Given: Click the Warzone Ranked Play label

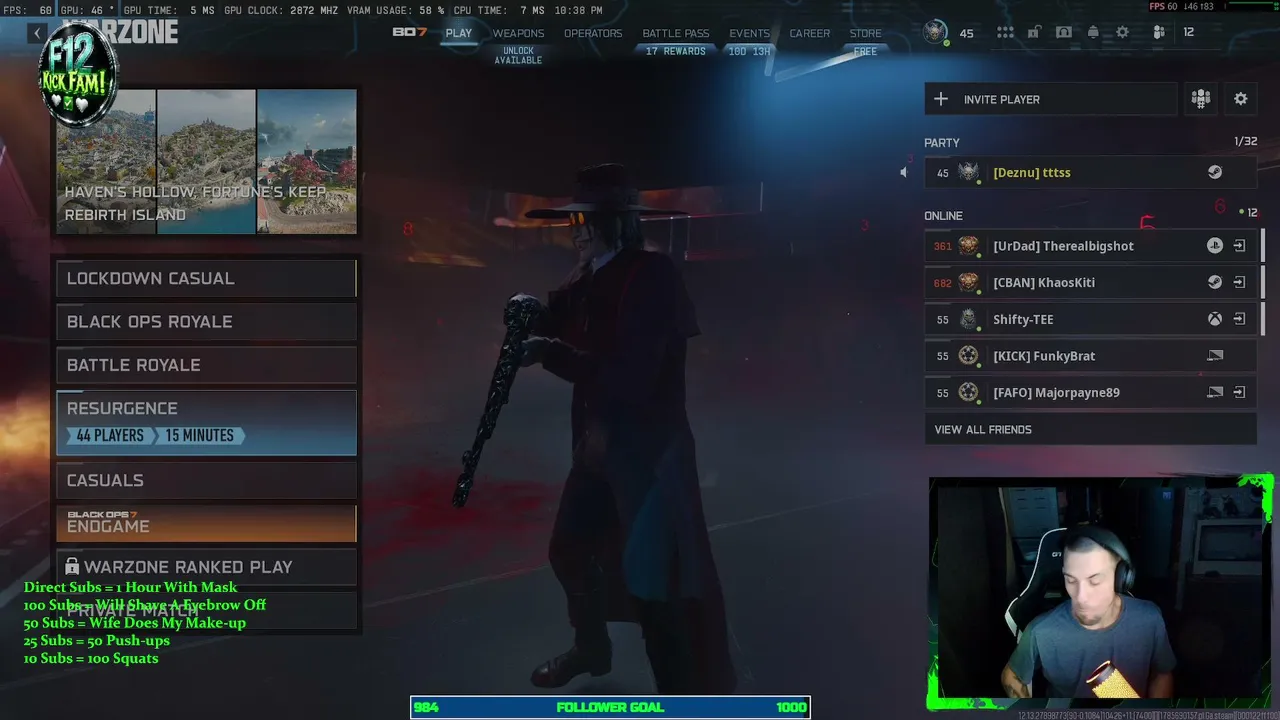Looking at the screenshot, I should [x=188, y=567].
